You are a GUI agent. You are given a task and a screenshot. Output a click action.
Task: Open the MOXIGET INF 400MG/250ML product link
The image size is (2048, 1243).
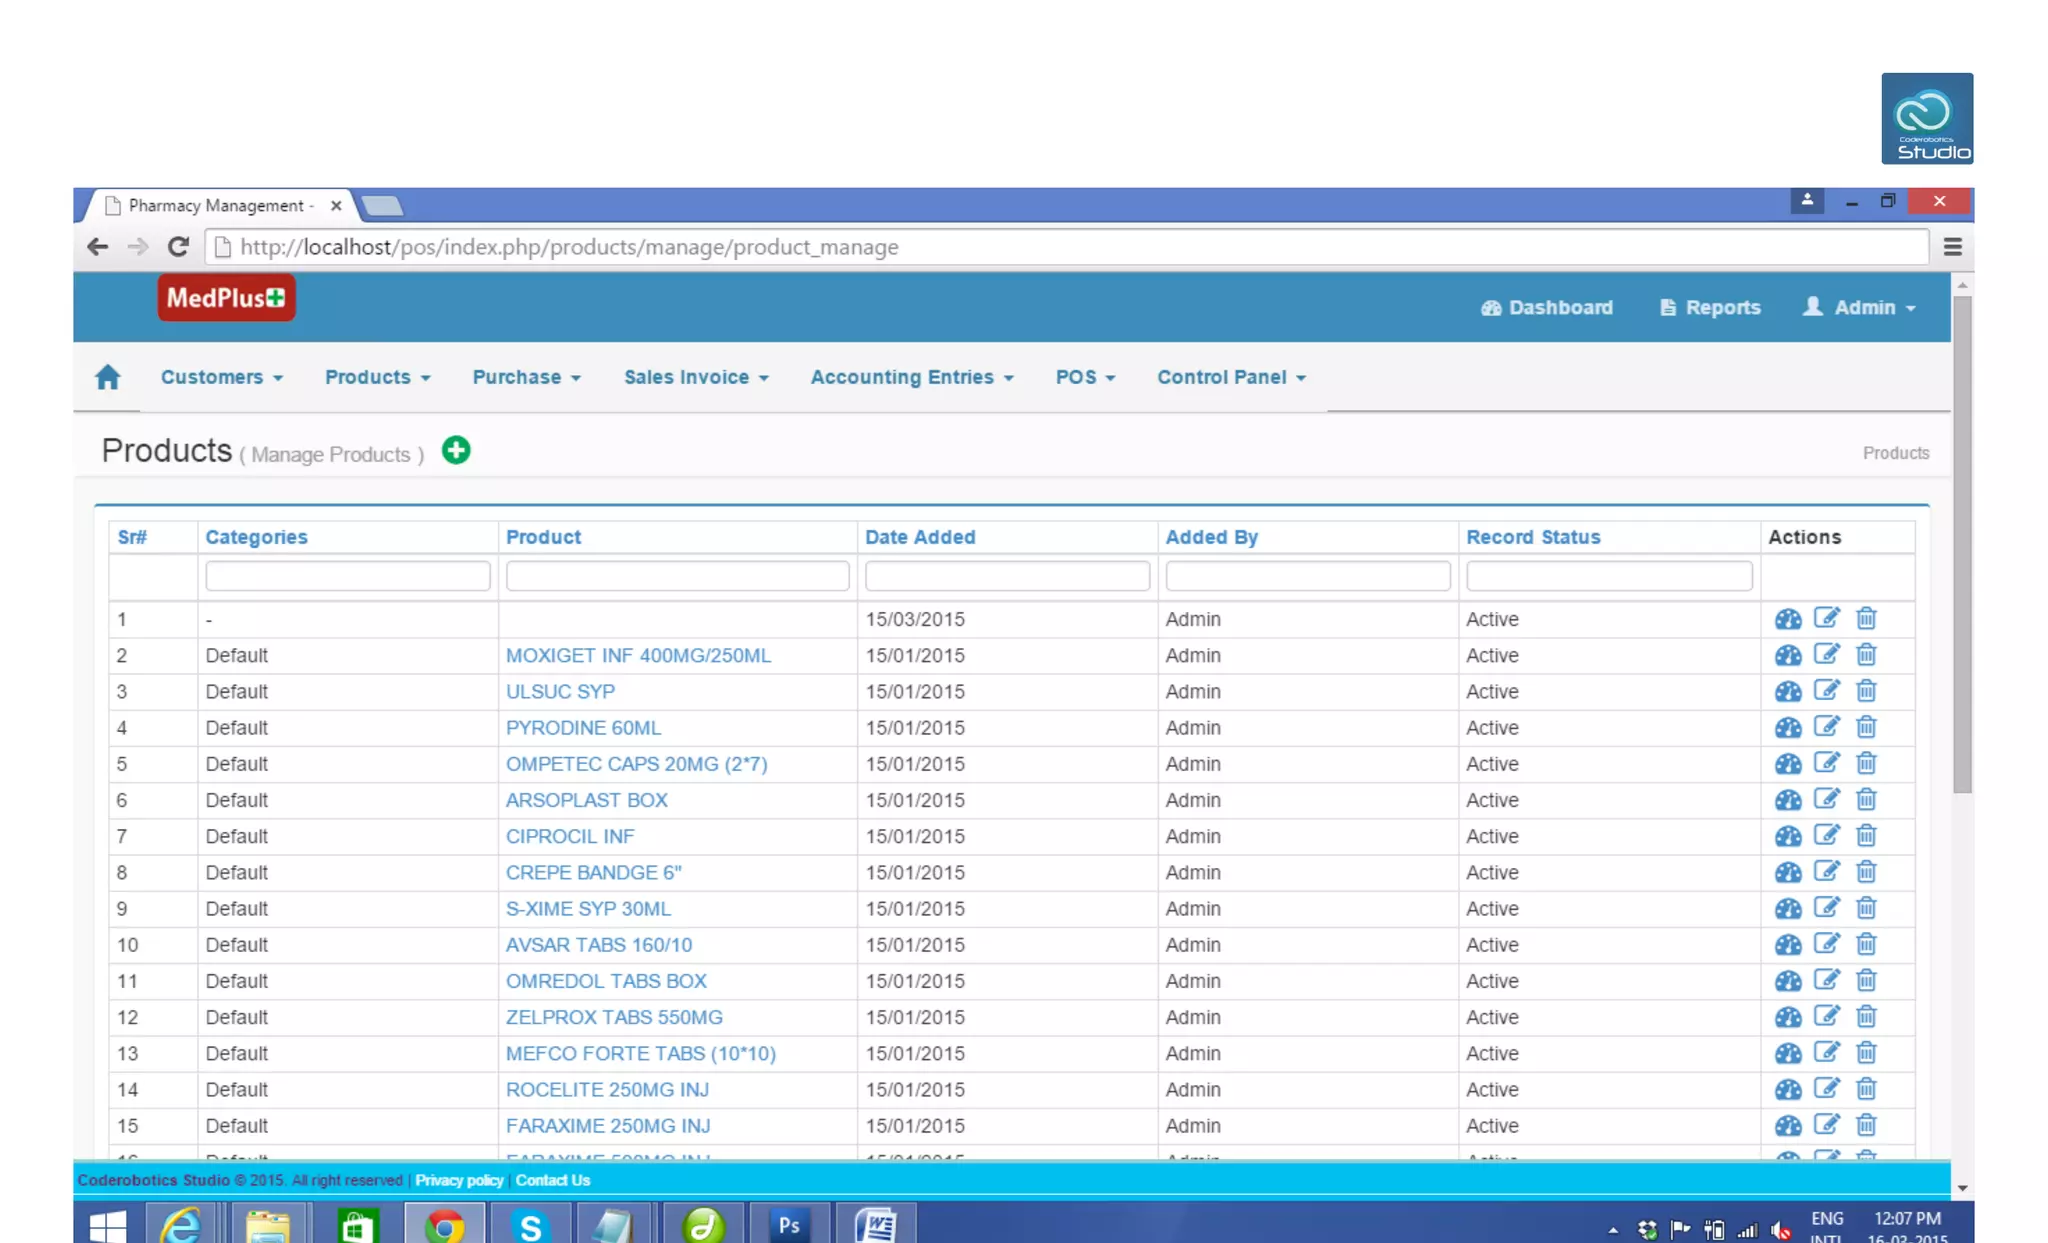[x=638, y=655]
